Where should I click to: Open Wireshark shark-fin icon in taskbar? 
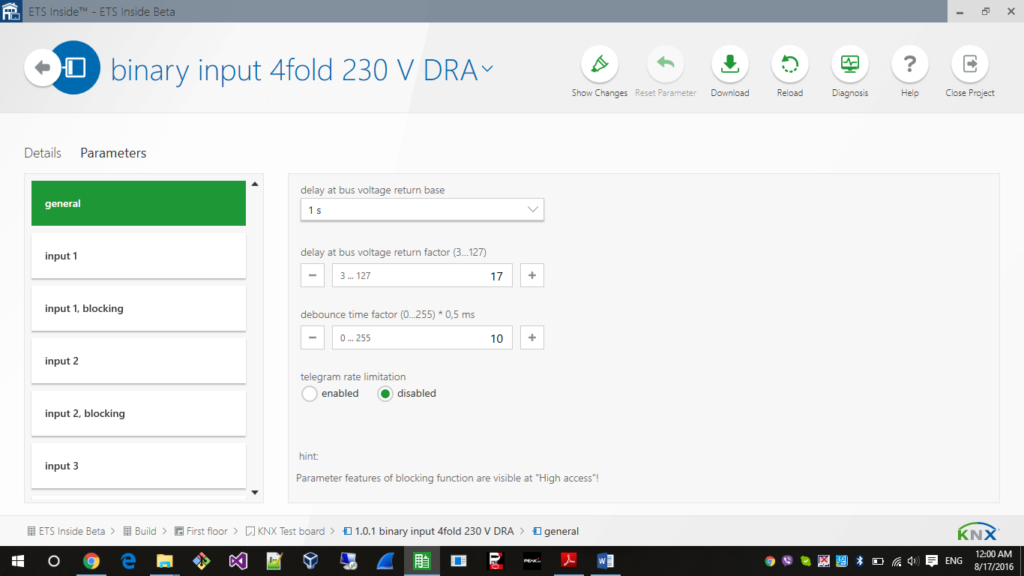pyautogui.click(x=385, y=561)
